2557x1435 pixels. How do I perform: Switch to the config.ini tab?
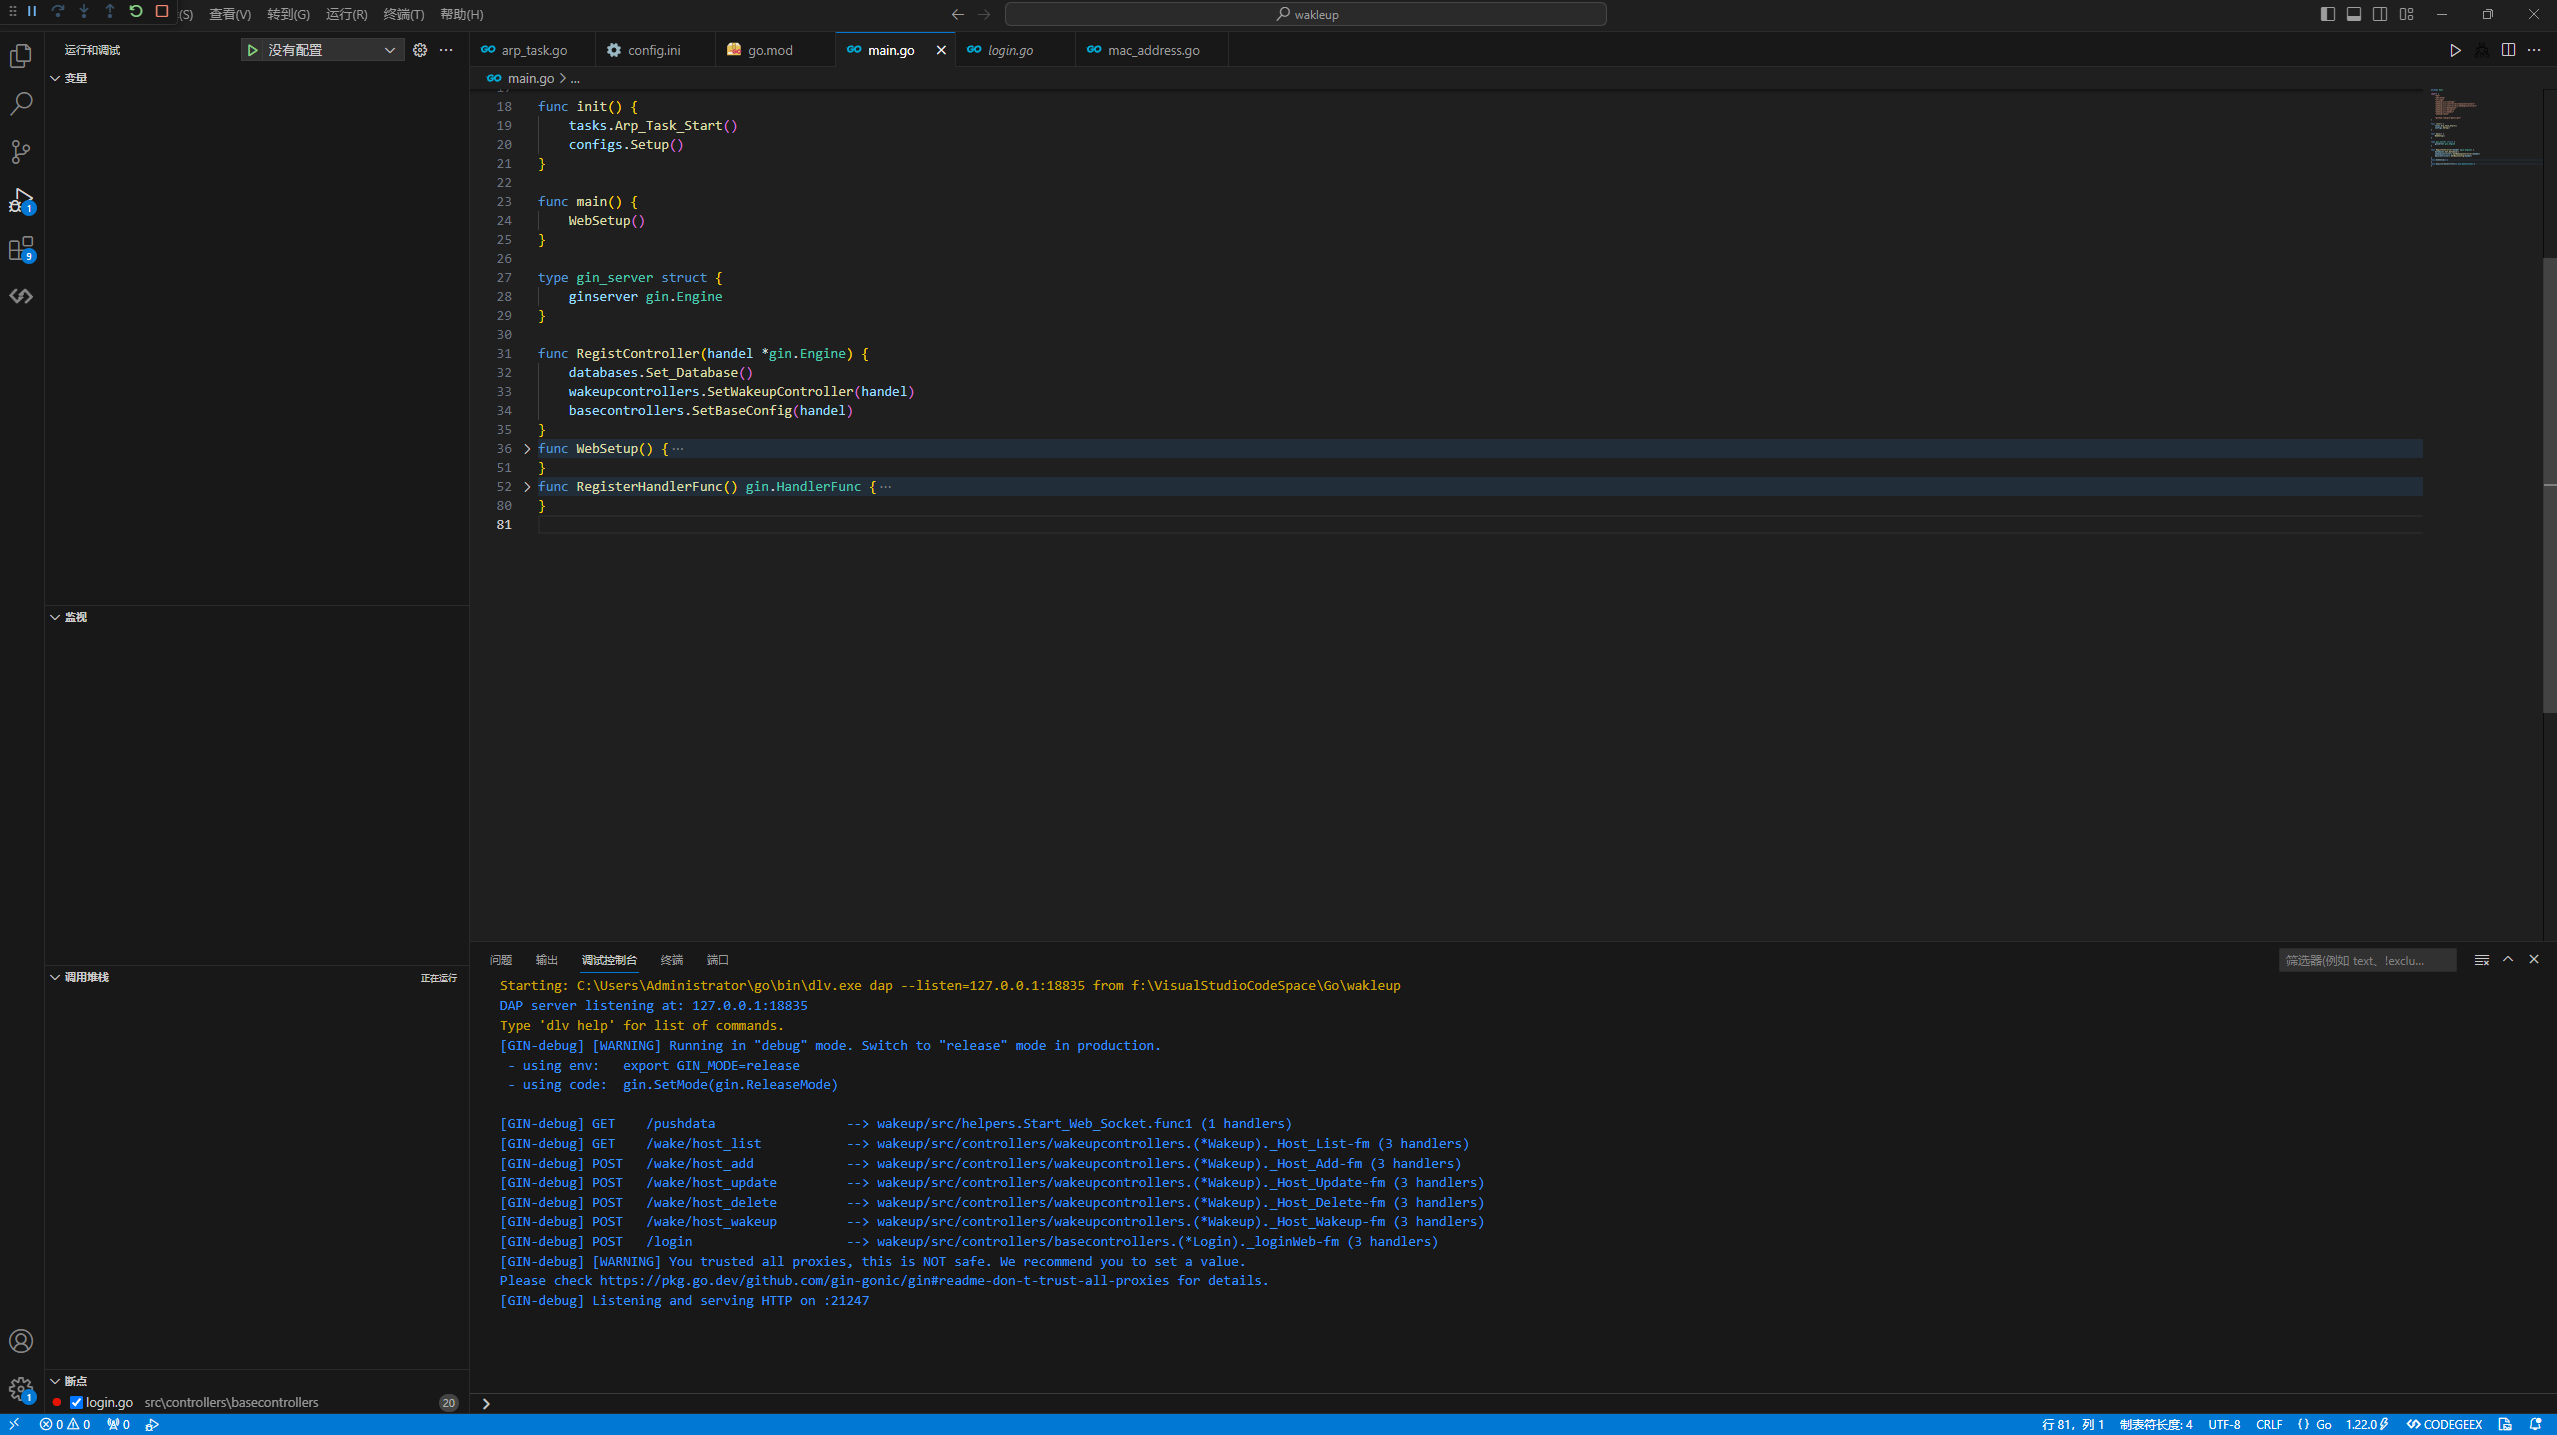click(x=654, y=50)
